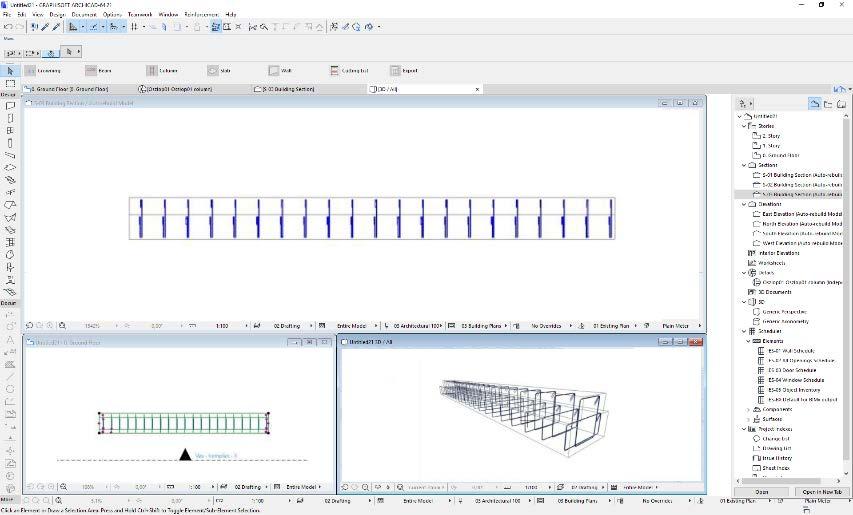The width and height of the screenshot is (853, 515).
Task: Expand the Components folder in Navigator
Action: click(x=749, y=409)
